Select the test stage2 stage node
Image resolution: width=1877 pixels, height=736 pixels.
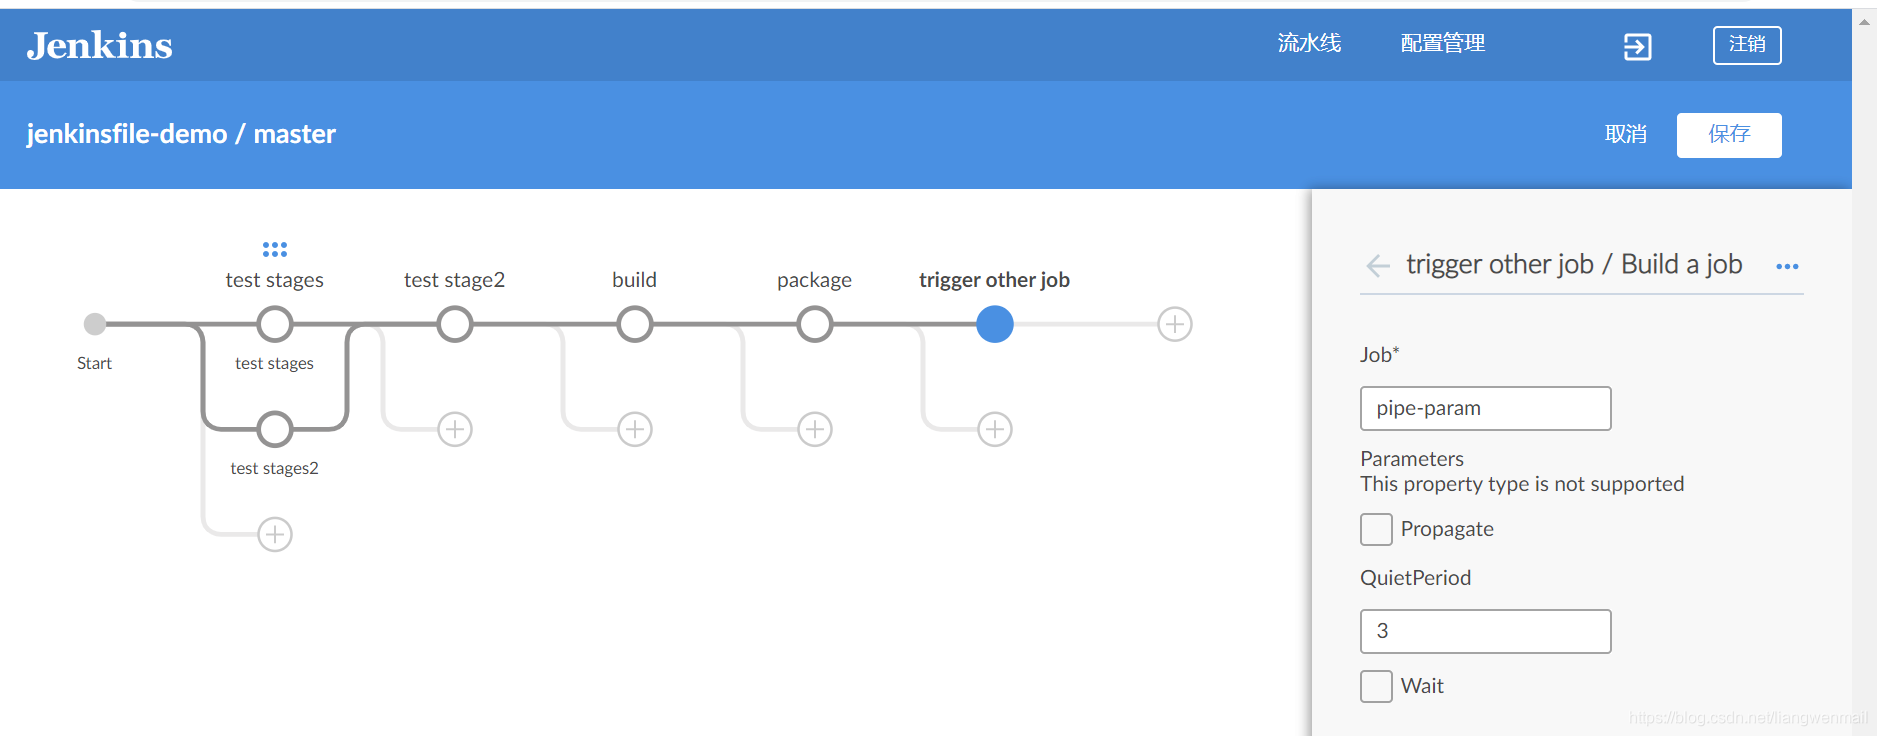(x=455, y=324)
